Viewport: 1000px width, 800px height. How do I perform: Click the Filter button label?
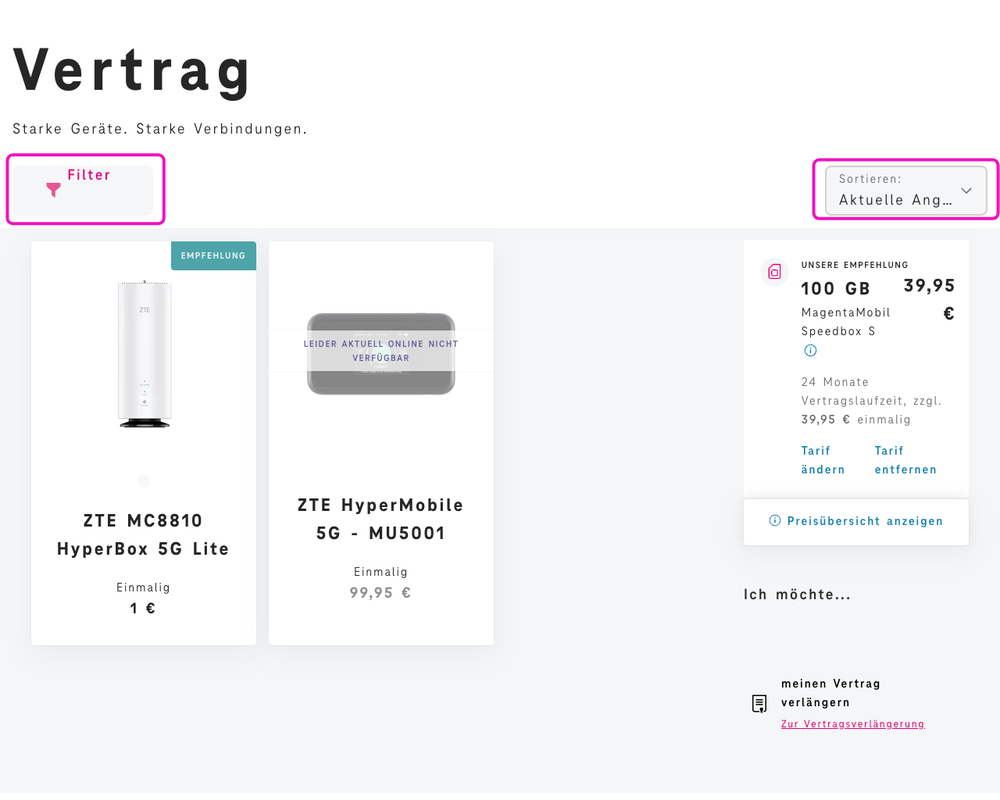(x=87, y=174)
